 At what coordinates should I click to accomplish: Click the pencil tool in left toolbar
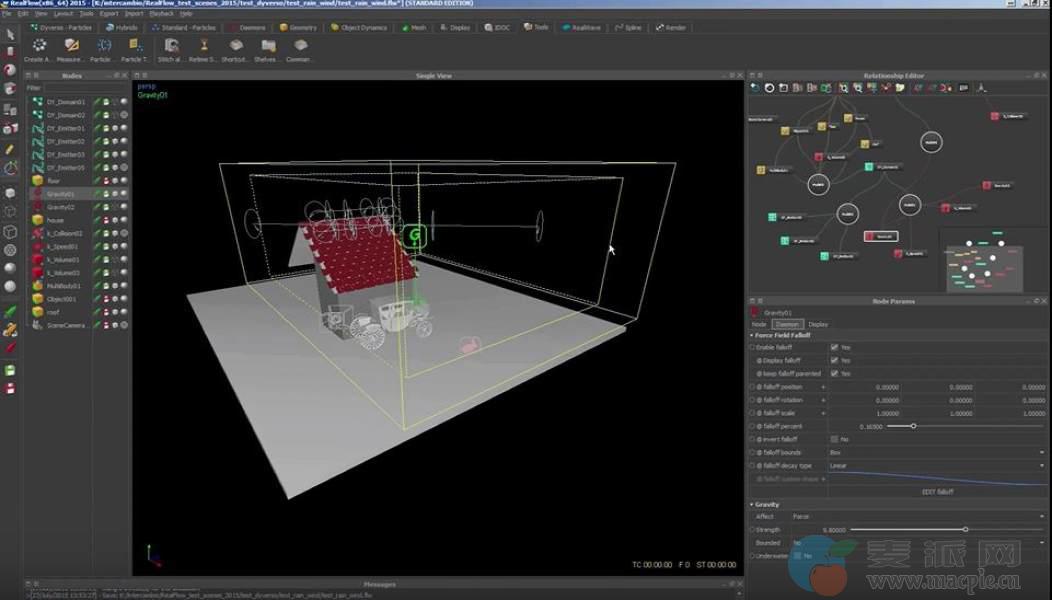coord(10,149)
